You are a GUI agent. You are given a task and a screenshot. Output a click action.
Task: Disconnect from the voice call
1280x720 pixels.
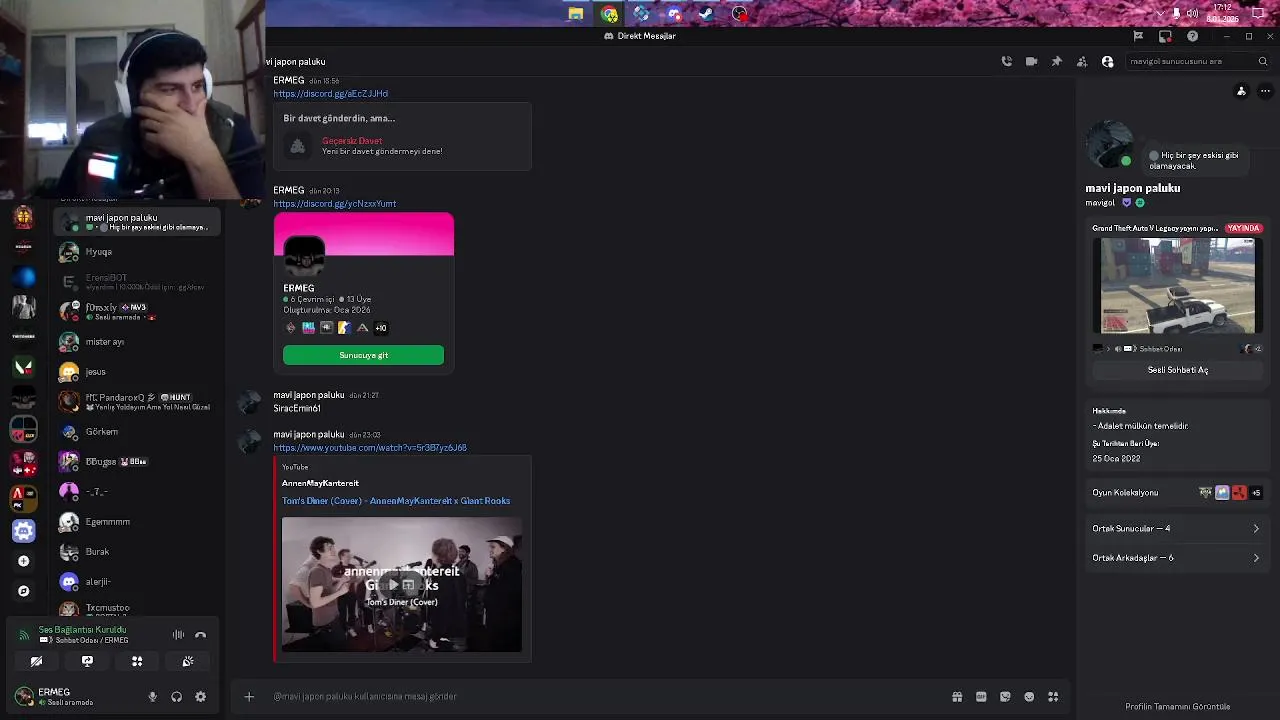click(200, 635)
